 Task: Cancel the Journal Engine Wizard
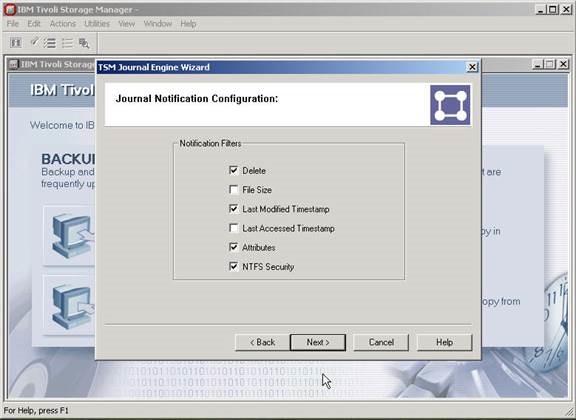pos(381,342)
